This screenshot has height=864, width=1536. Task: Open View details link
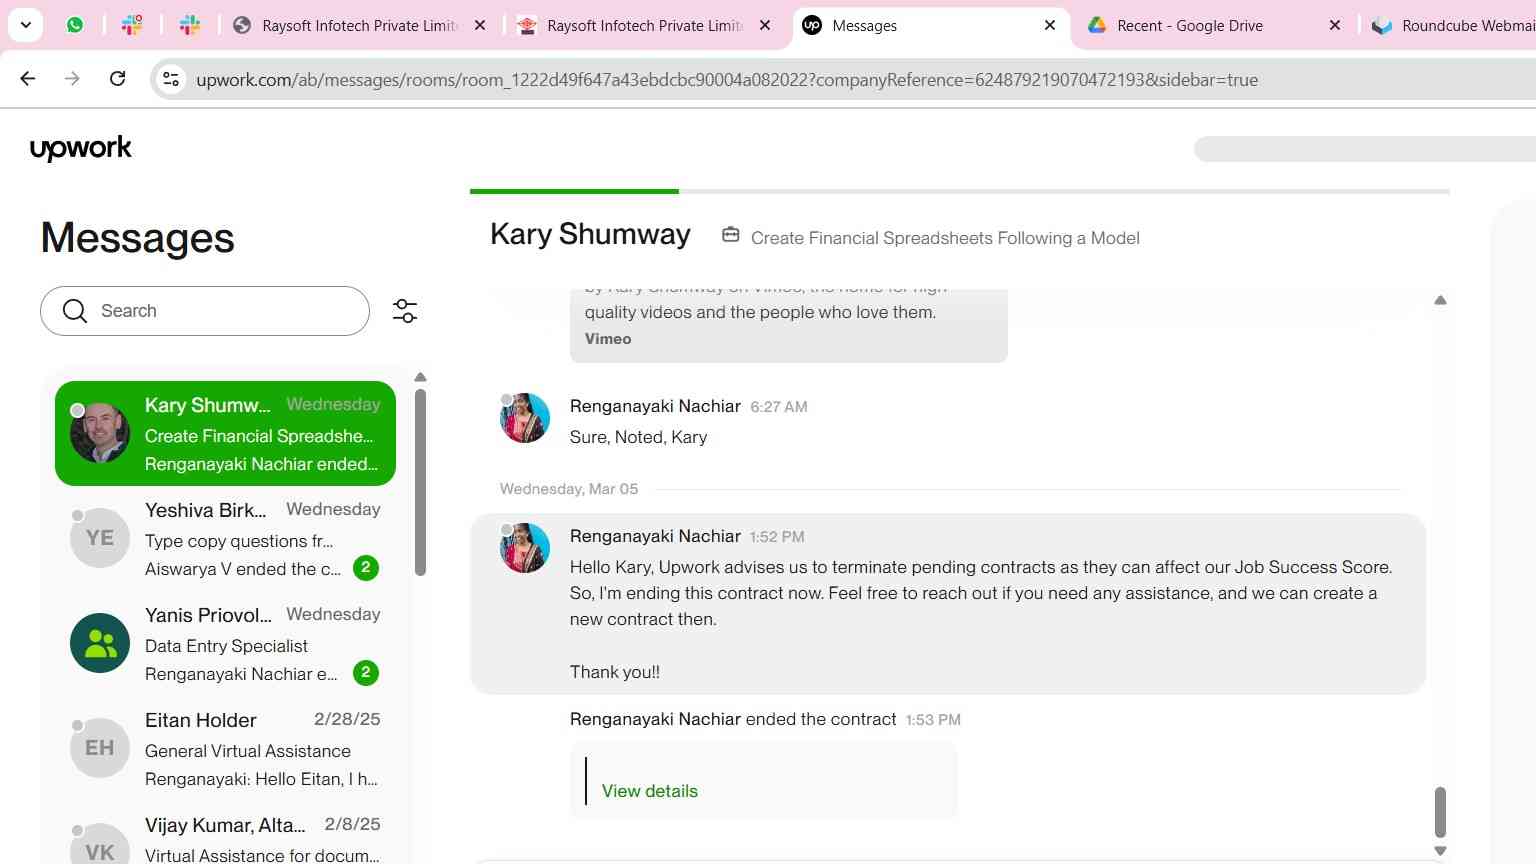(x=650, y=791)
